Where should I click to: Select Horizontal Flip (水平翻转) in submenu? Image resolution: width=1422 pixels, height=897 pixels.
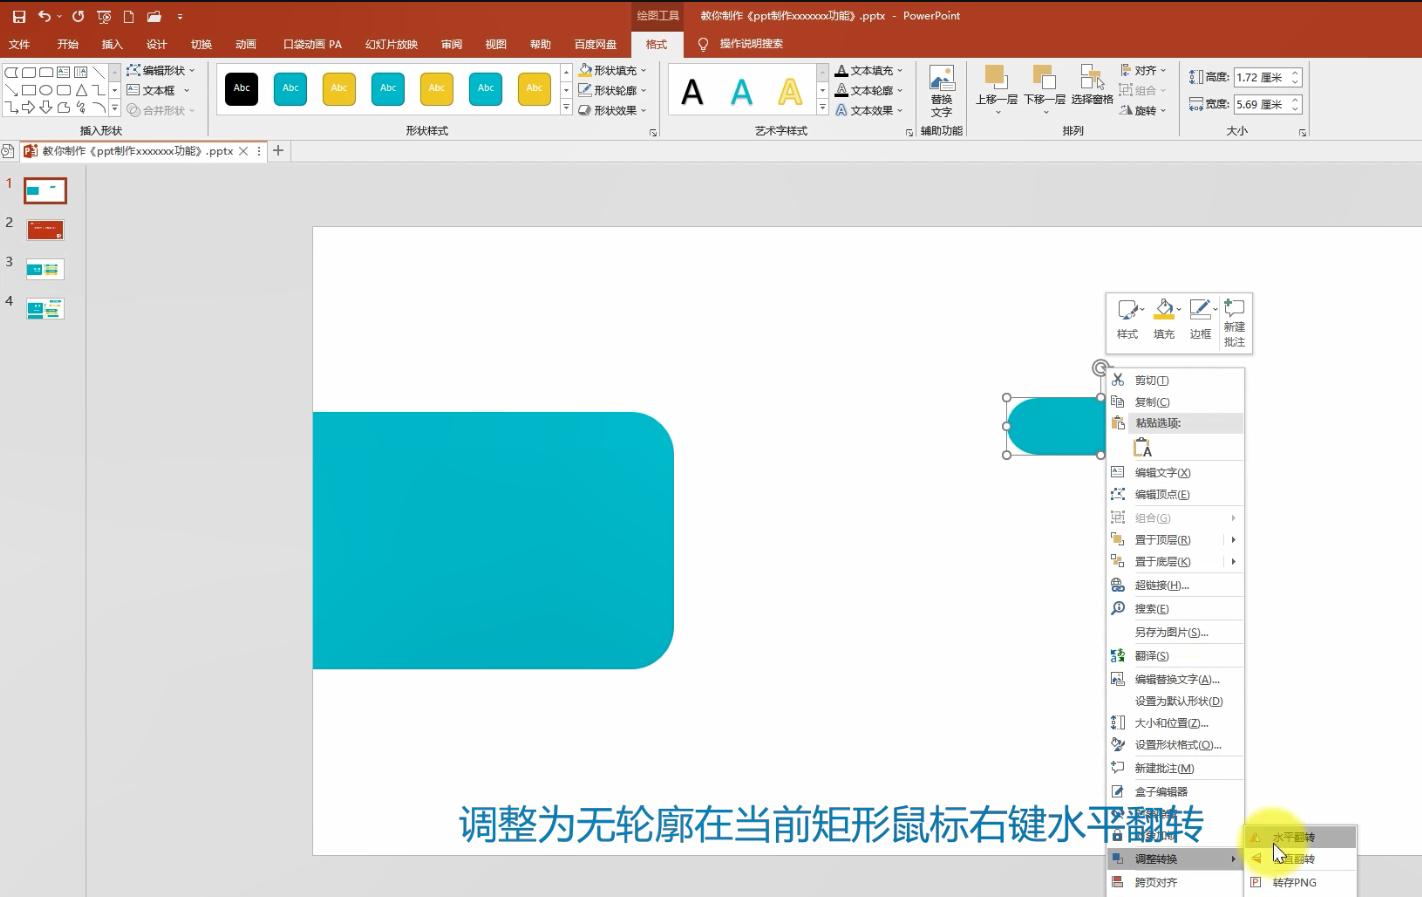click(1293, 837)
